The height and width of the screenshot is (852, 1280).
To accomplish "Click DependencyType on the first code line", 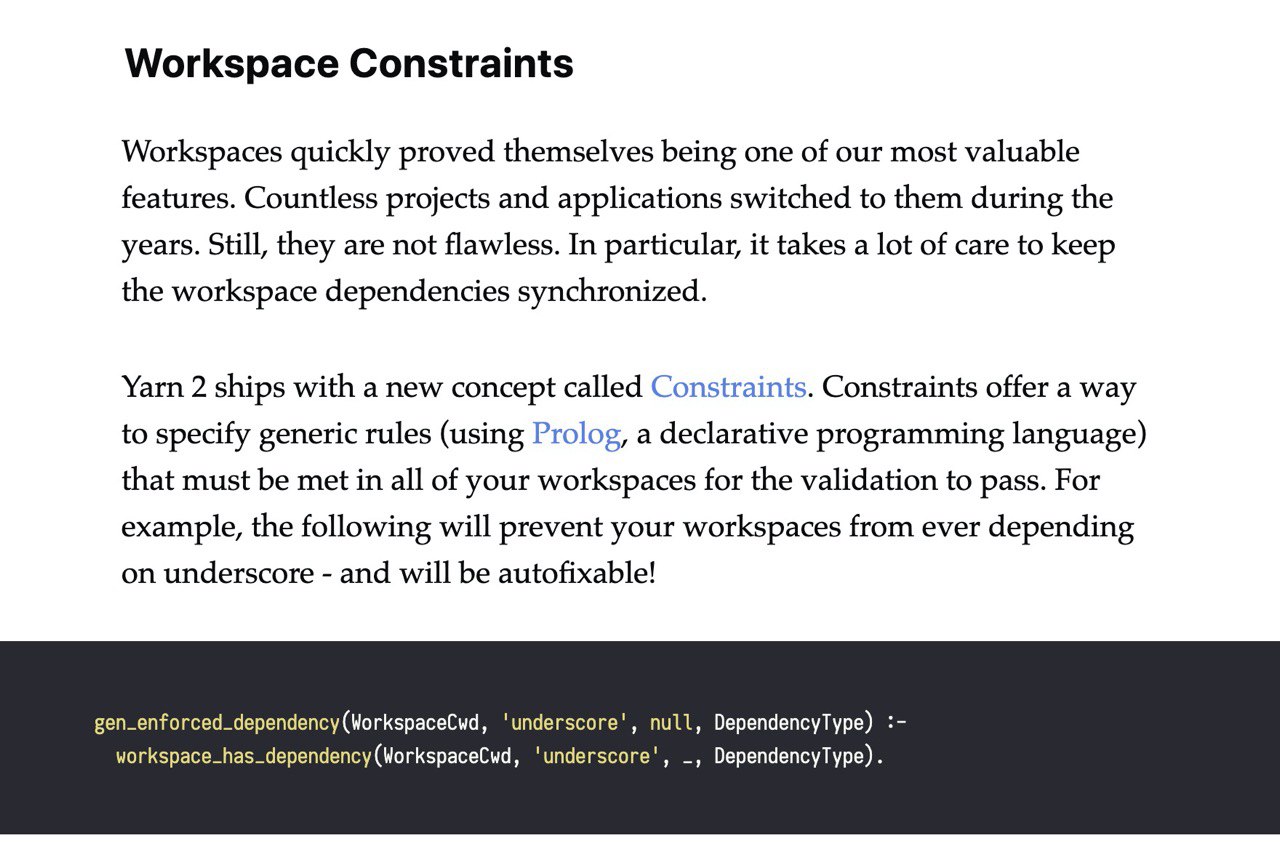I will pyautogui.click(x=788, y=723).
